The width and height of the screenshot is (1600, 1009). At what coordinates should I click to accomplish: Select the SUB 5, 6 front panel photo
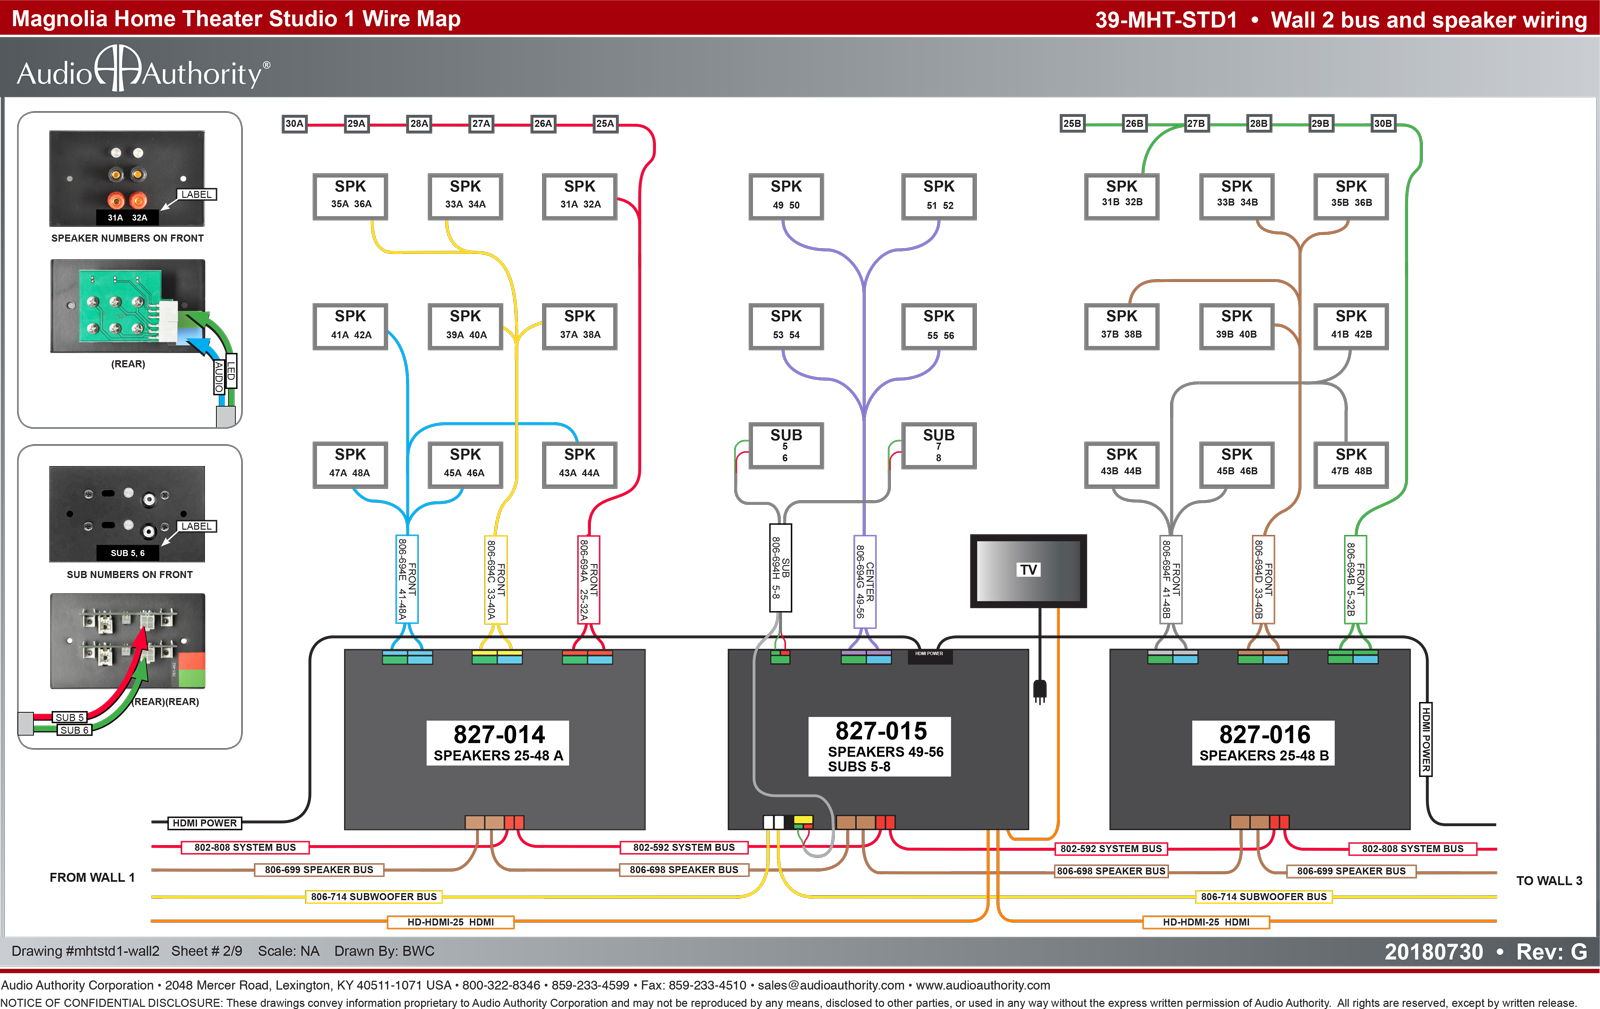pyautogui.click(x=127, y=514)
